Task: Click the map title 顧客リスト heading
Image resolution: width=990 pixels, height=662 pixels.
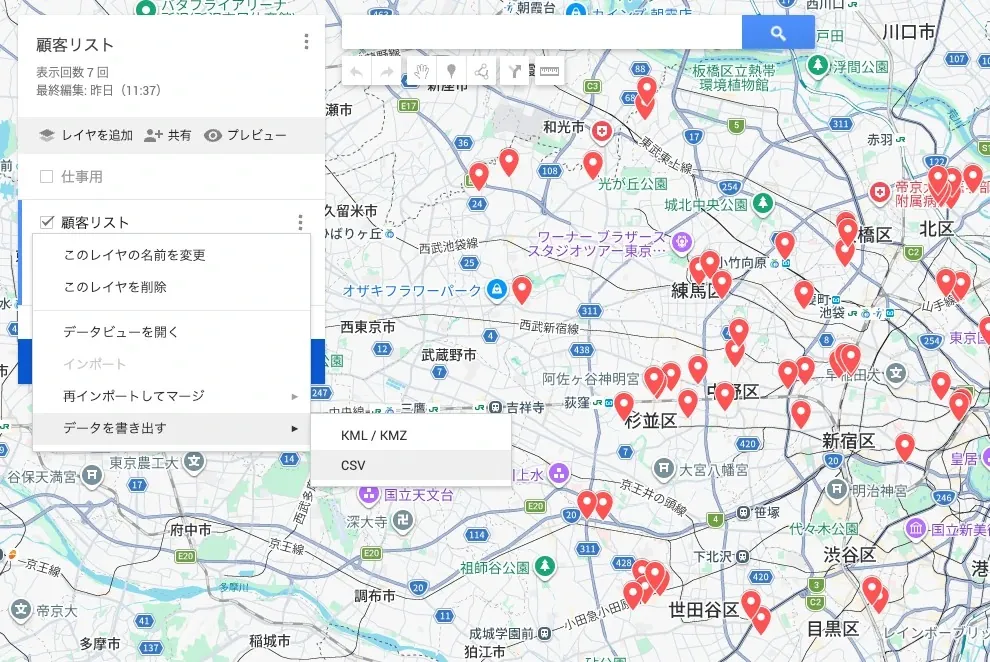Action: 75,45
